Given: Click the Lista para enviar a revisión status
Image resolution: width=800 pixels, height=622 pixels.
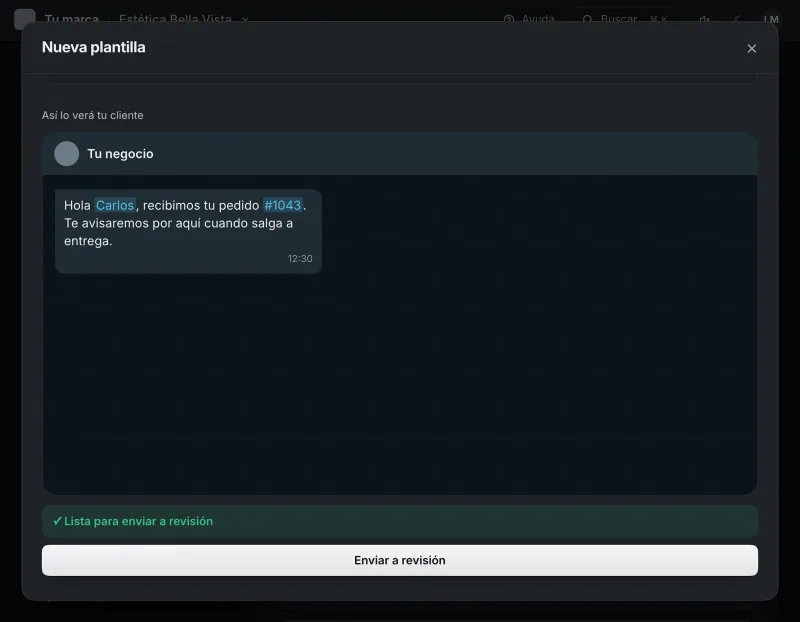Looking at the screenshot, I should (x=399, y=521).
